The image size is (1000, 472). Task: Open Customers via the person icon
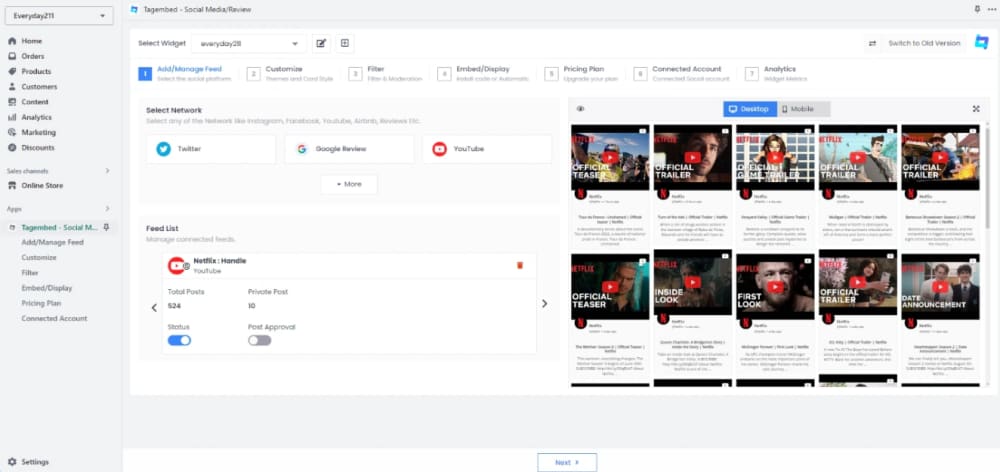pyautogui.click(x=12, y=87)
